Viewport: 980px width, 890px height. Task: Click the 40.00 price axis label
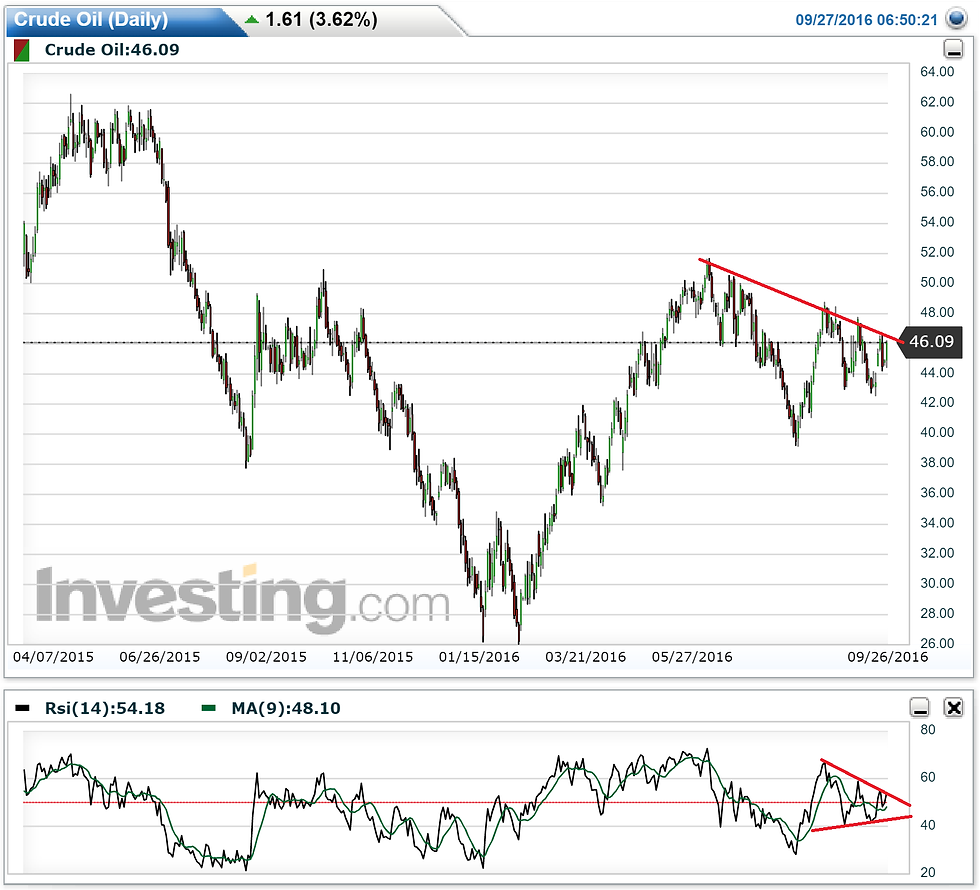point(937,432)
